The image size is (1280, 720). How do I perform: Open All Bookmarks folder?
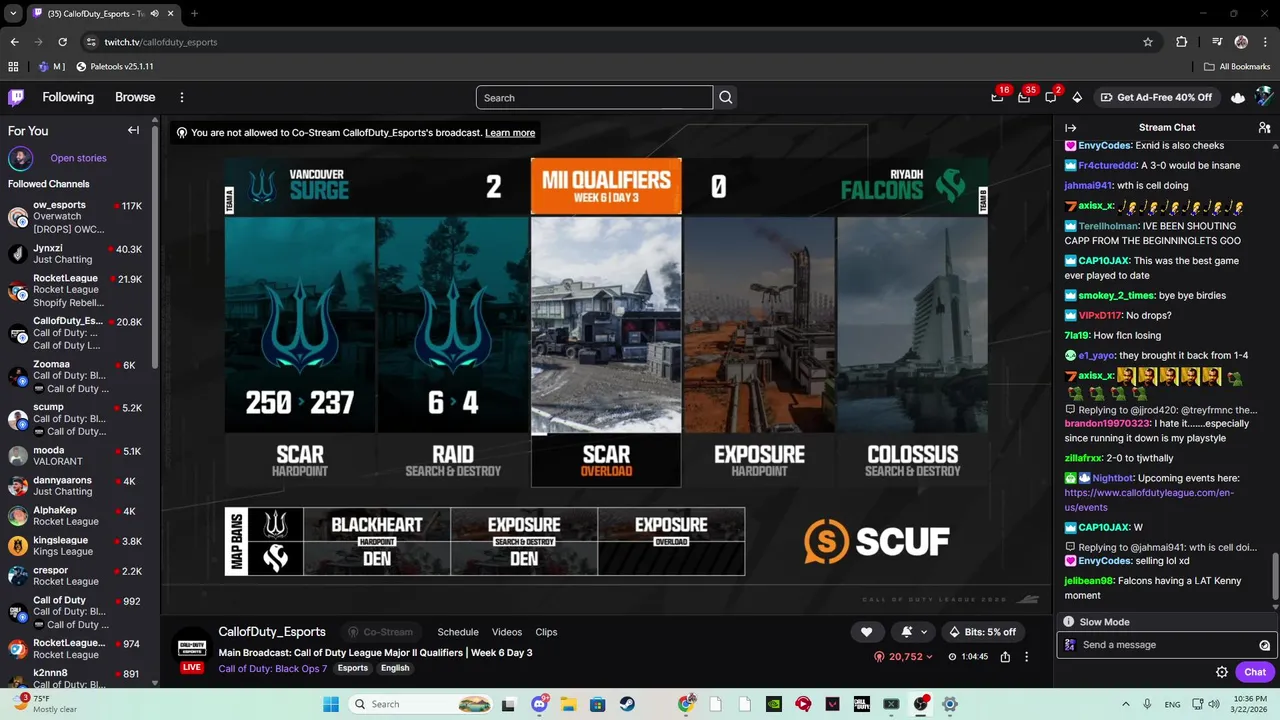coord(1237,66)
